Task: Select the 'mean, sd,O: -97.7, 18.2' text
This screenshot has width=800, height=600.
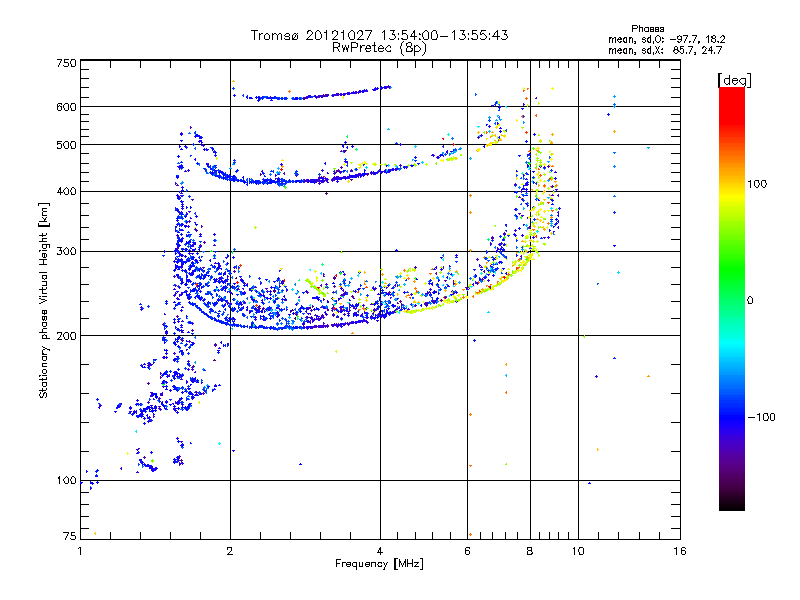Action: coord(666,39)
